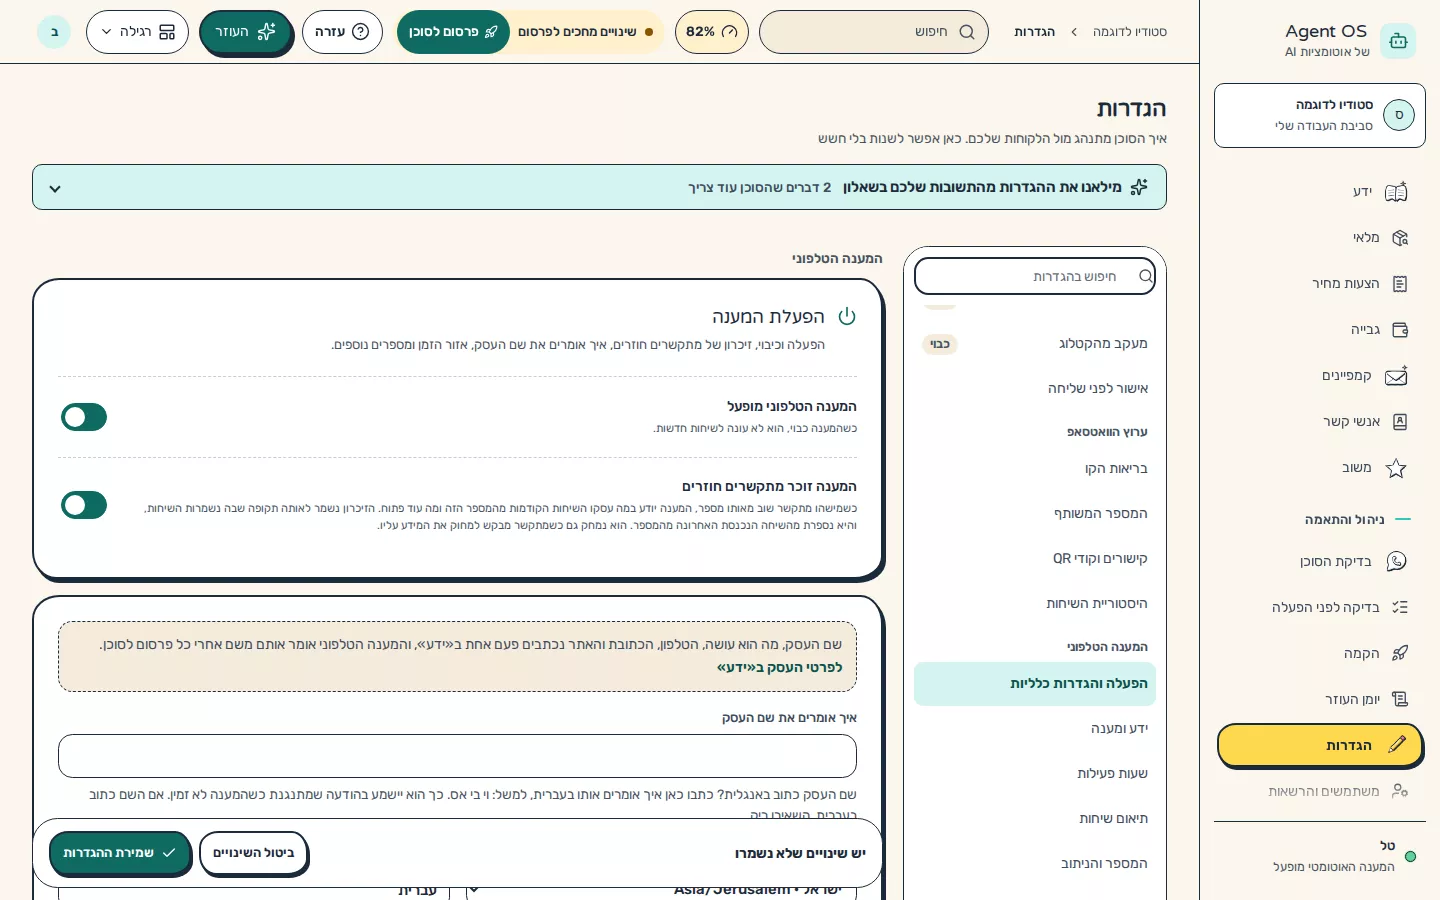Open the הקמה rocket icon
The height and width of the screenshot is (900, 1440).
click(1400, 653)
